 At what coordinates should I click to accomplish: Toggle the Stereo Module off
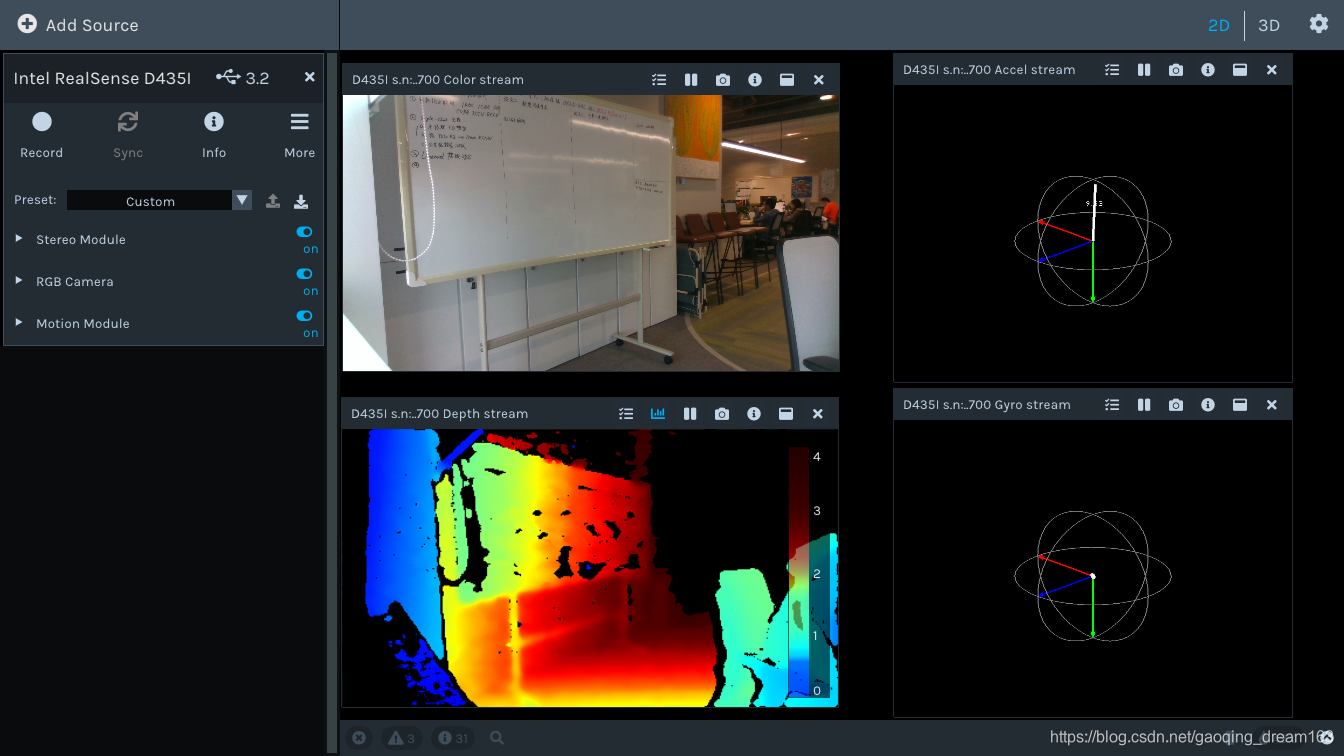point(305,232)
